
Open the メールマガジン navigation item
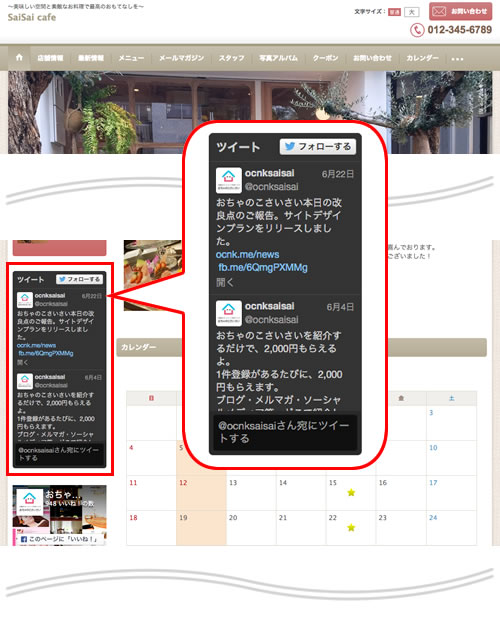point(181,58)
